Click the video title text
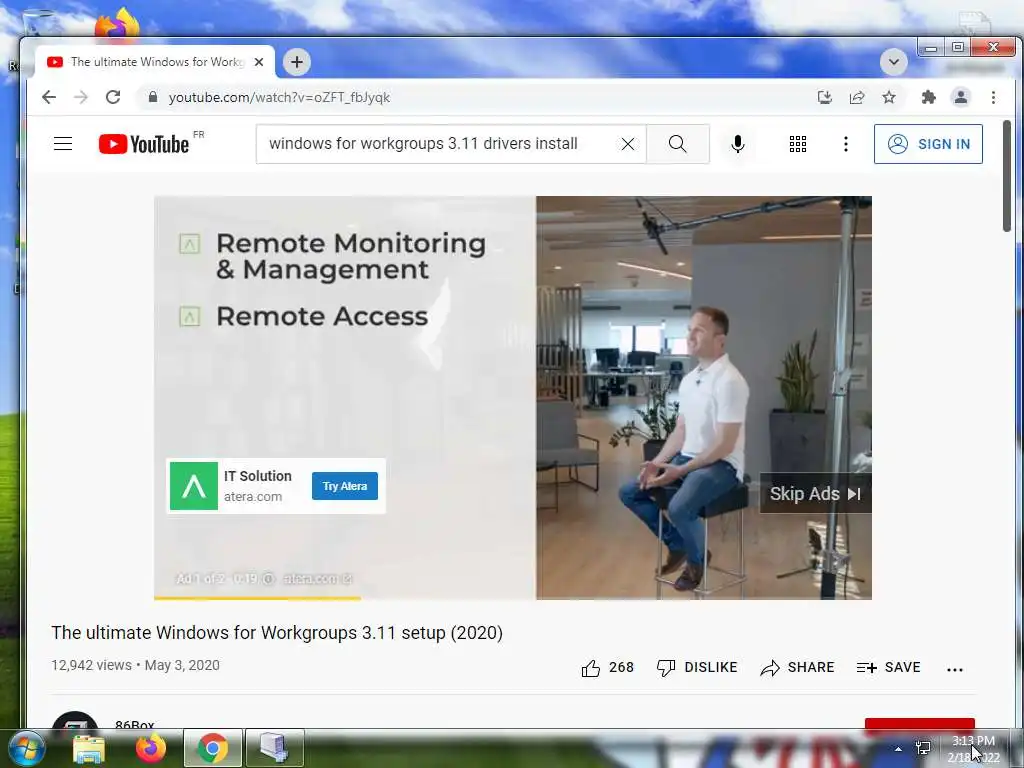Screen dimensions: 1024x768 tap(277, 633)
